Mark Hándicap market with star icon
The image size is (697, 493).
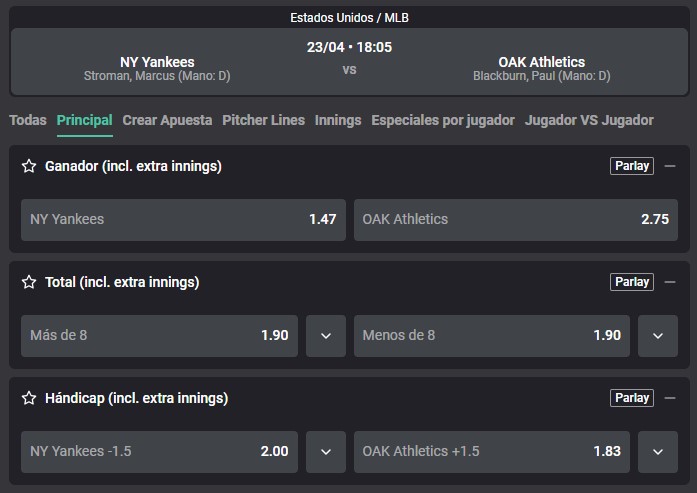pyautogui.click(x=29, y=398)
